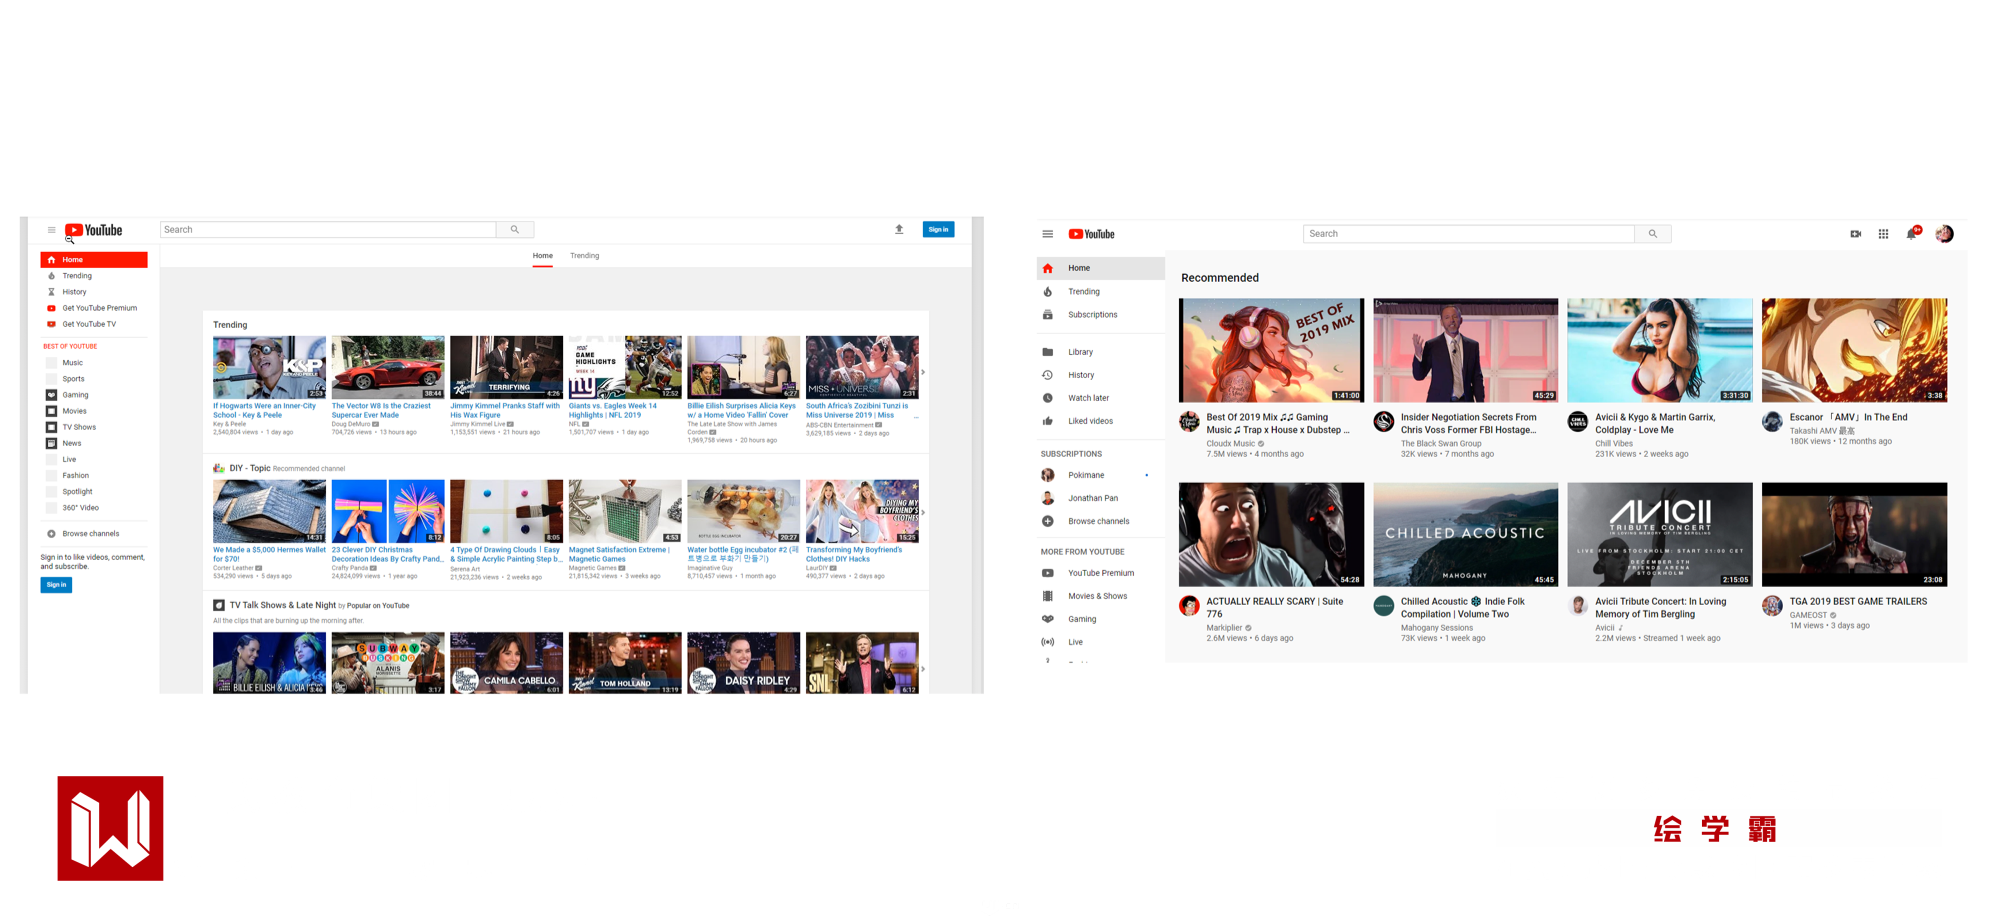
Task: Open the 'We Made a $5,000 Hermes Wallet' link
Action: pyautogui.click(x=269, y=555)
